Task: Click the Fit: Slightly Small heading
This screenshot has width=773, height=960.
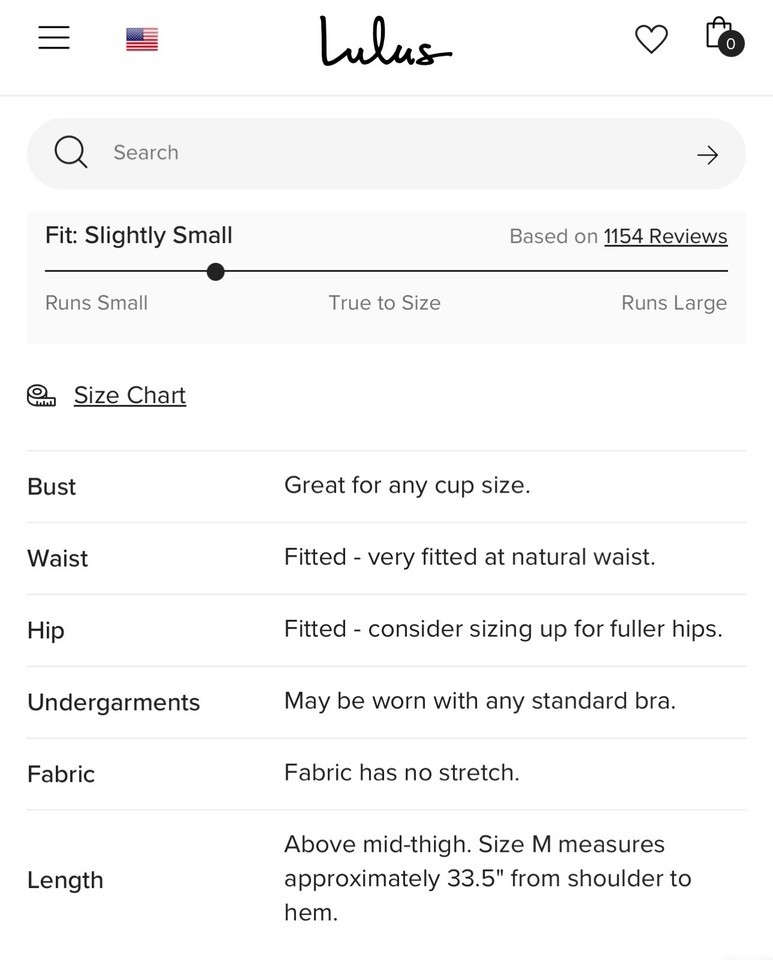Action: pyautogui.click(x=139, y=236)
